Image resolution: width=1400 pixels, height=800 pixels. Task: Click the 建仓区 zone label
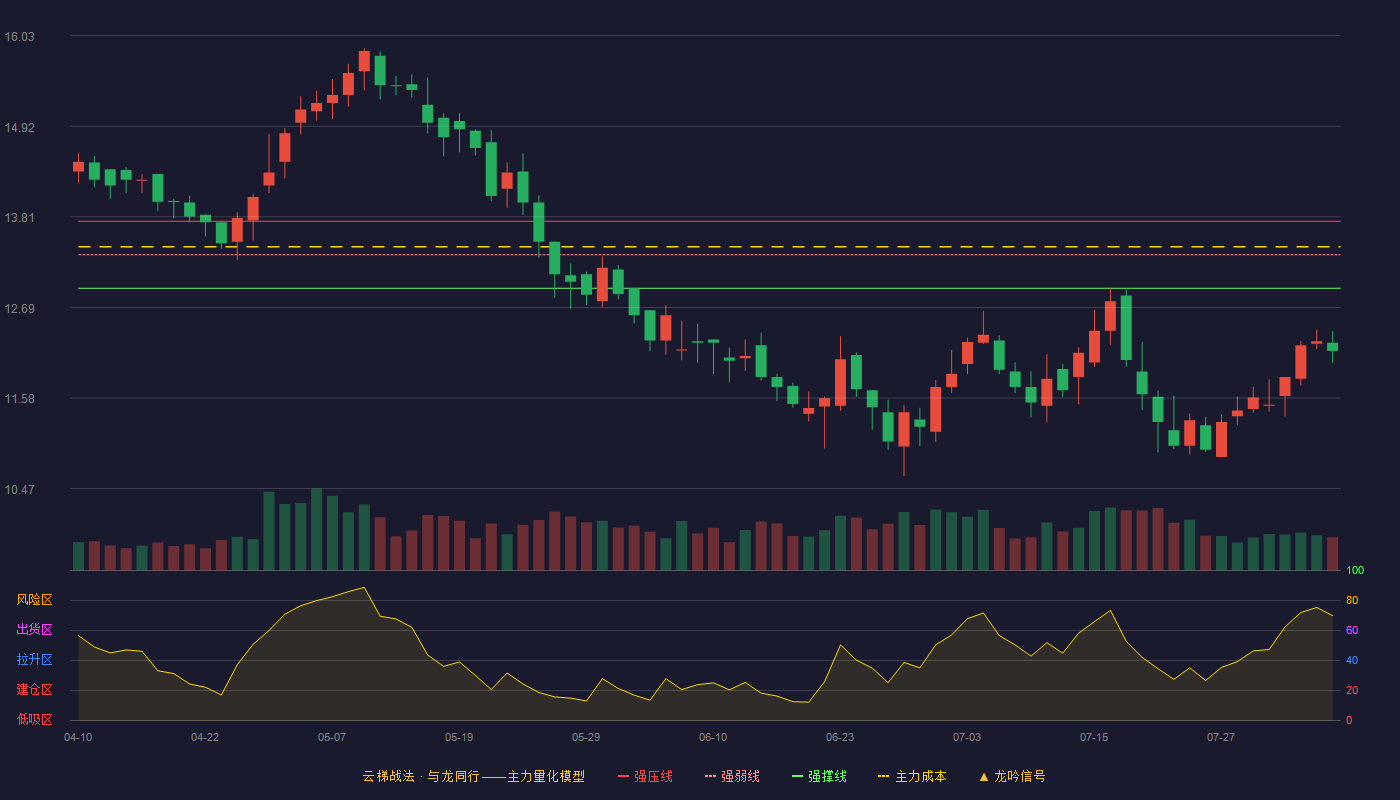pos(34,690)
